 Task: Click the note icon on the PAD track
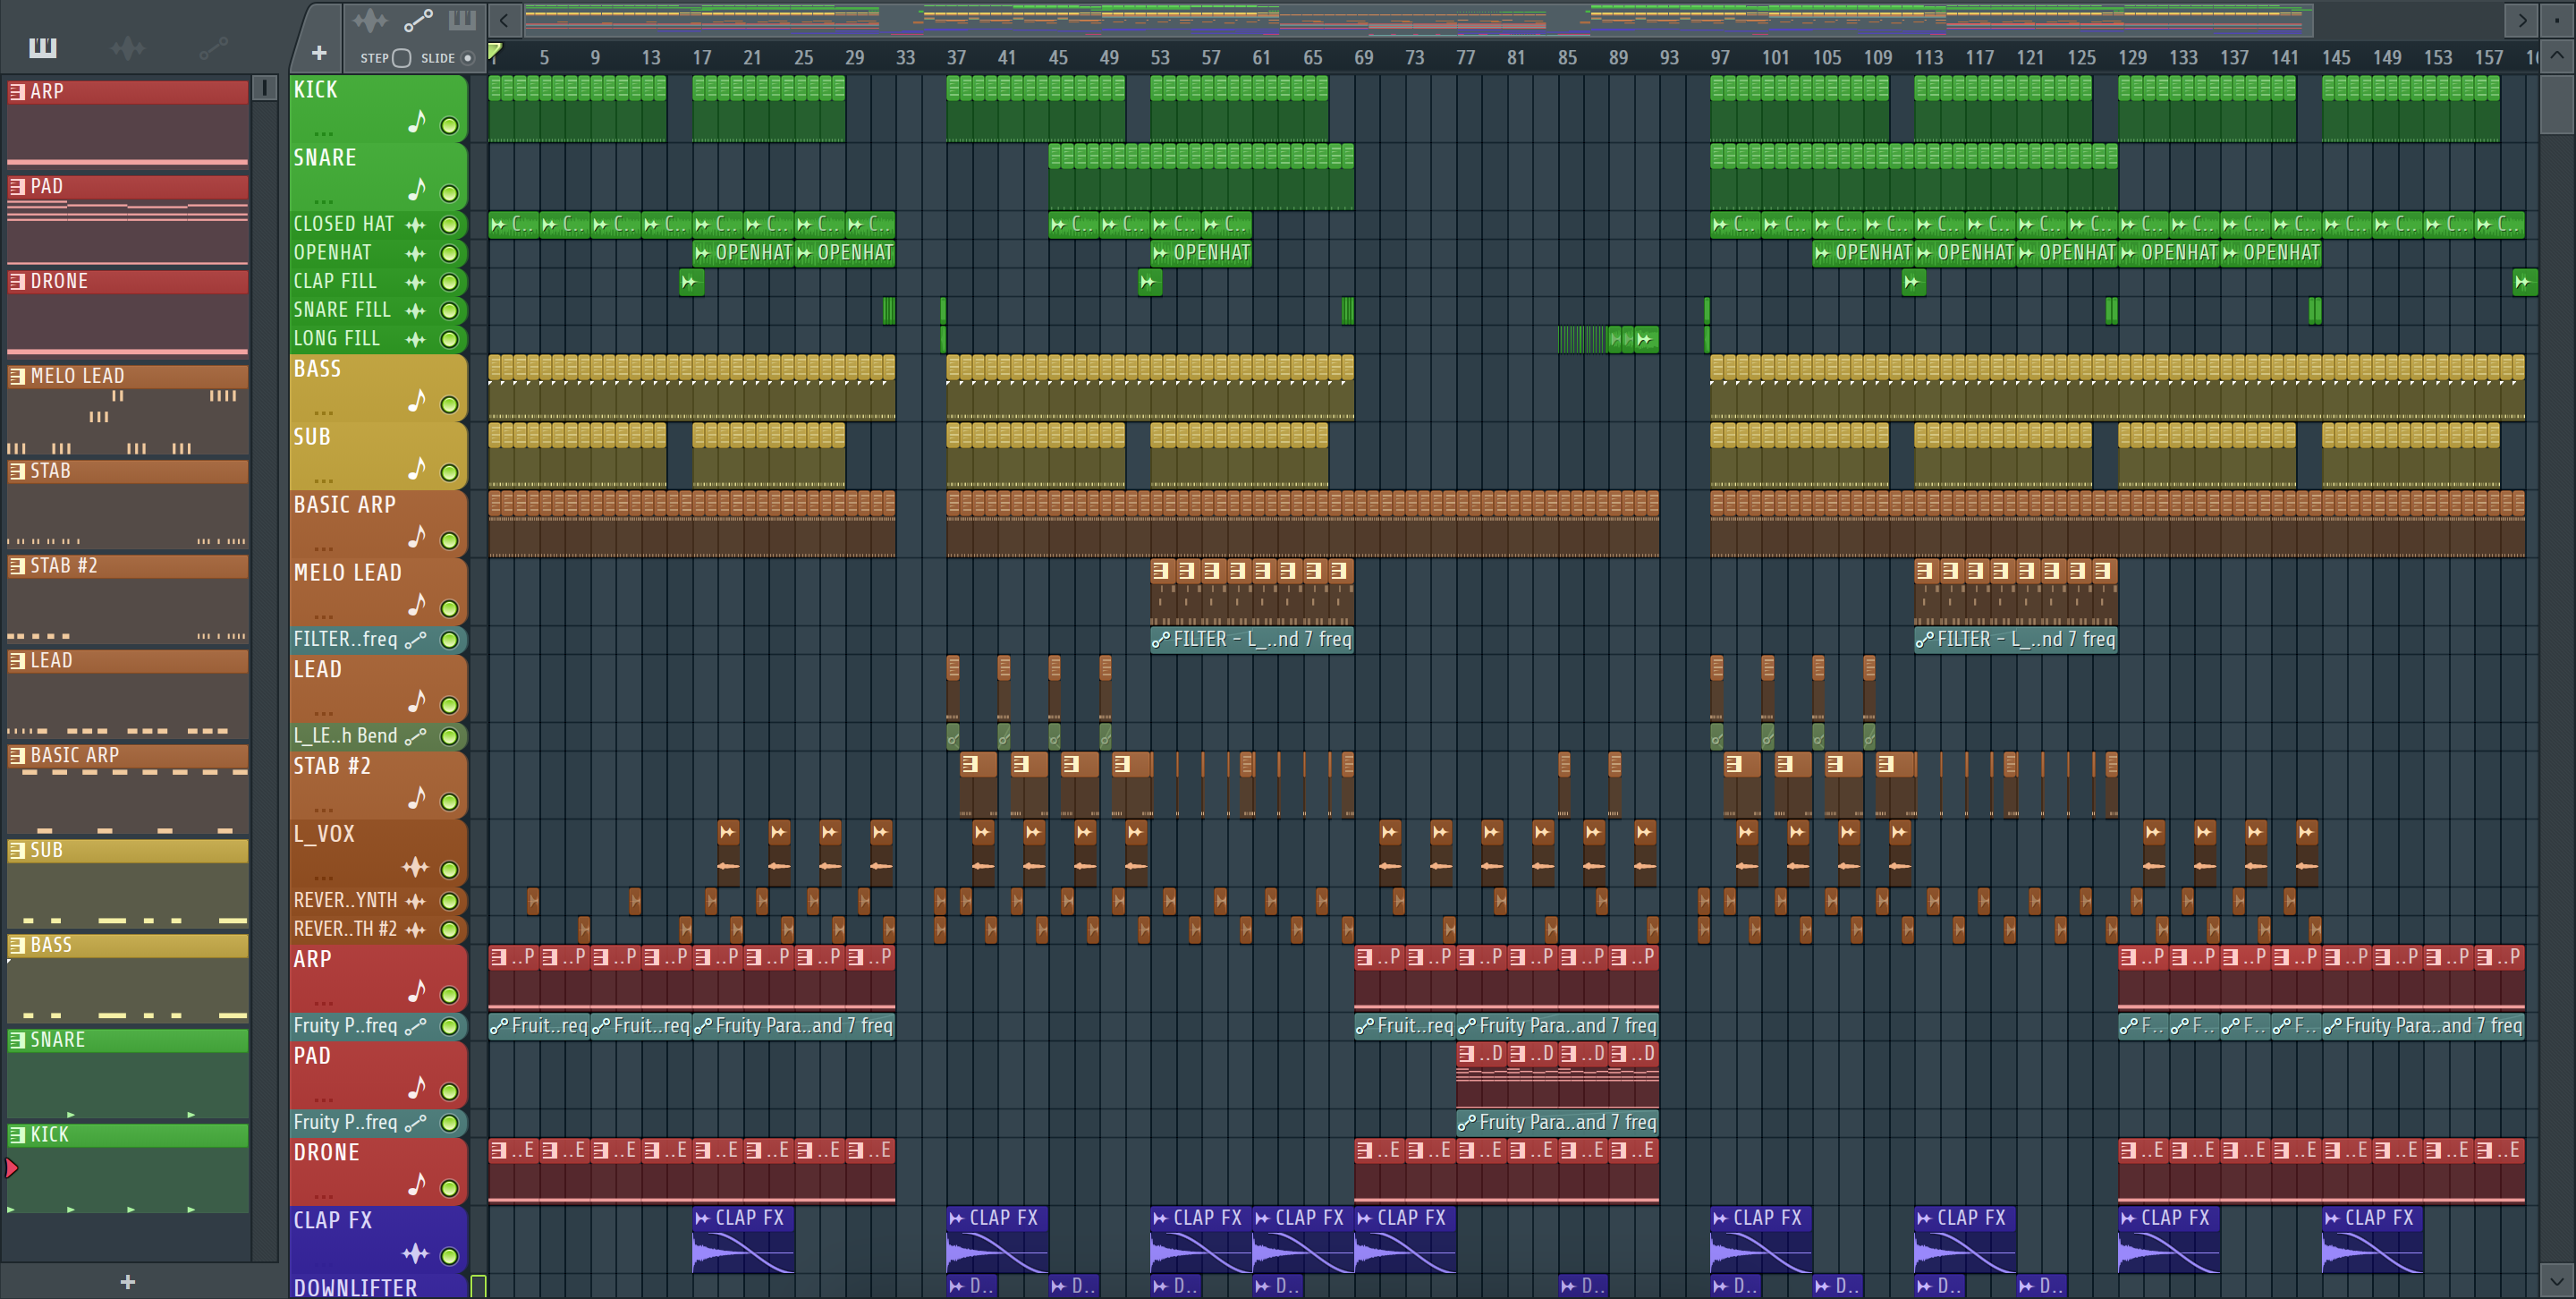(417, 1087)
